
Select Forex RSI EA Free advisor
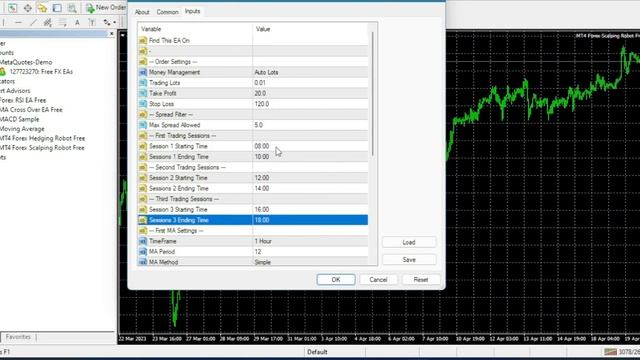23,100
